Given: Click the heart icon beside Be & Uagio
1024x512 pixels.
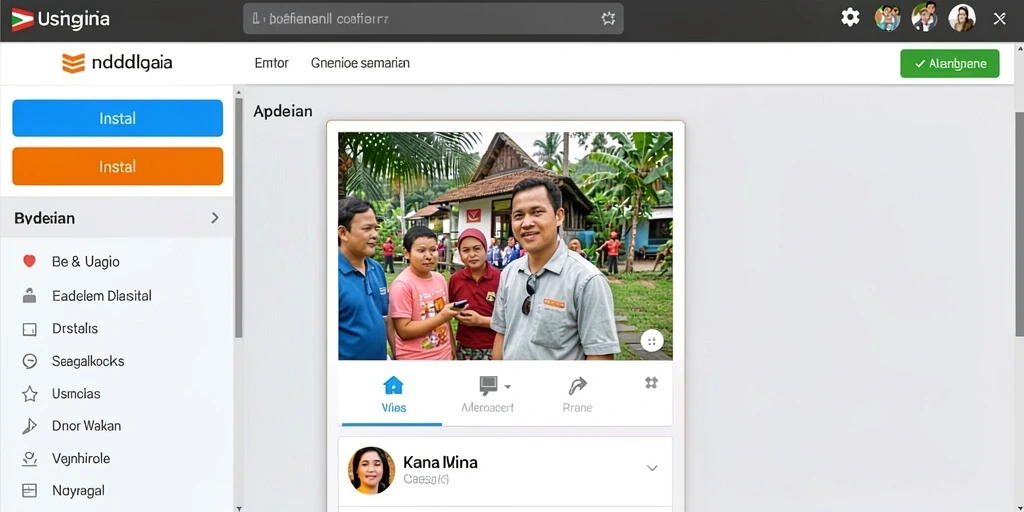Looking at the screenshot, I should click(x=29, y=261).
